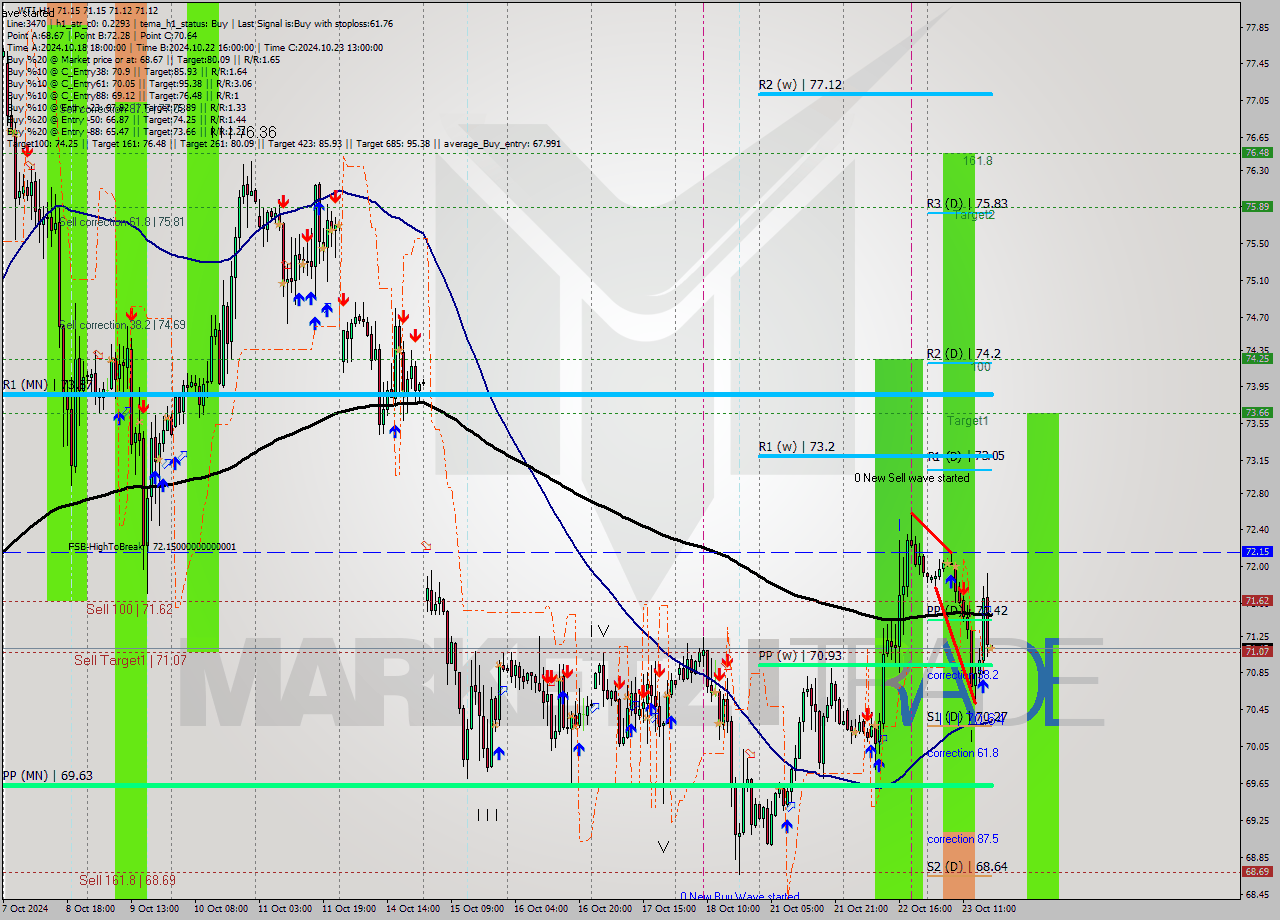Image resolution: width=1280 pixels, height=920 pixels.
Task: Click the 70.05 price scale value
Action: click(x=1258, y=746)
